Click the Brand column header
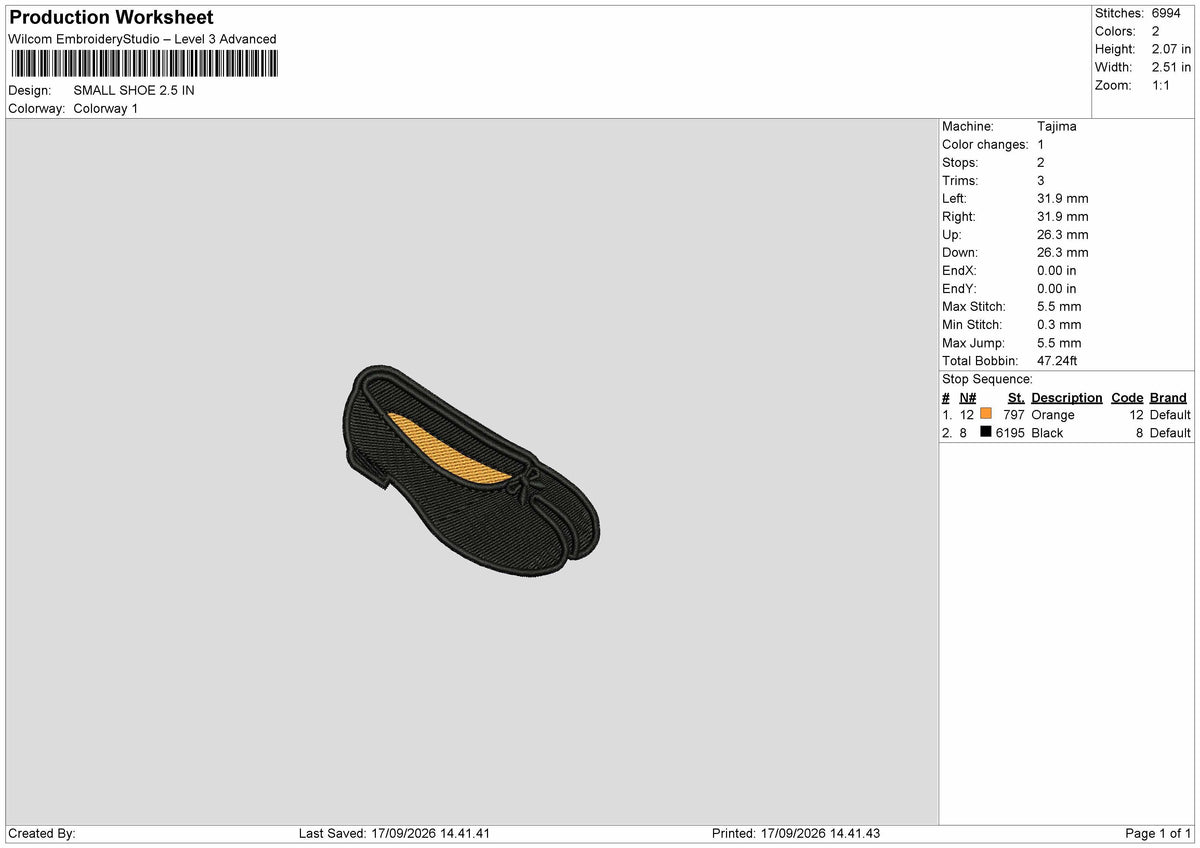This screenshot has width=1200, height=848. click(1168, 397)
